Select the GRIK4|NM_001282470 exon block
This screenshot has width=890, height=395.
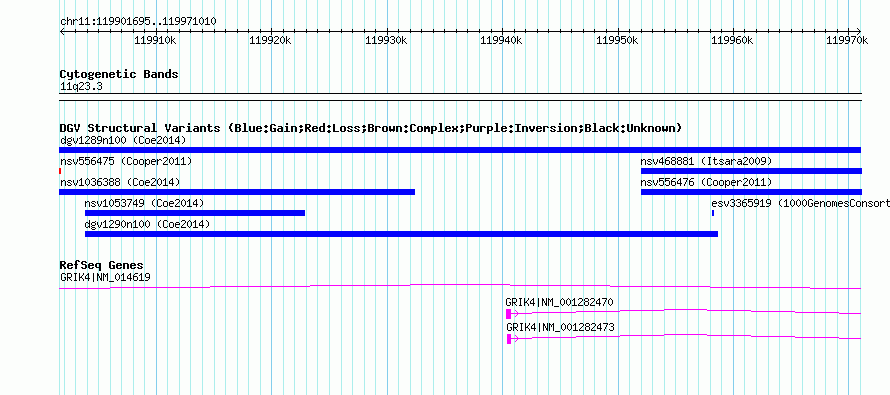[x=508, y=314]
